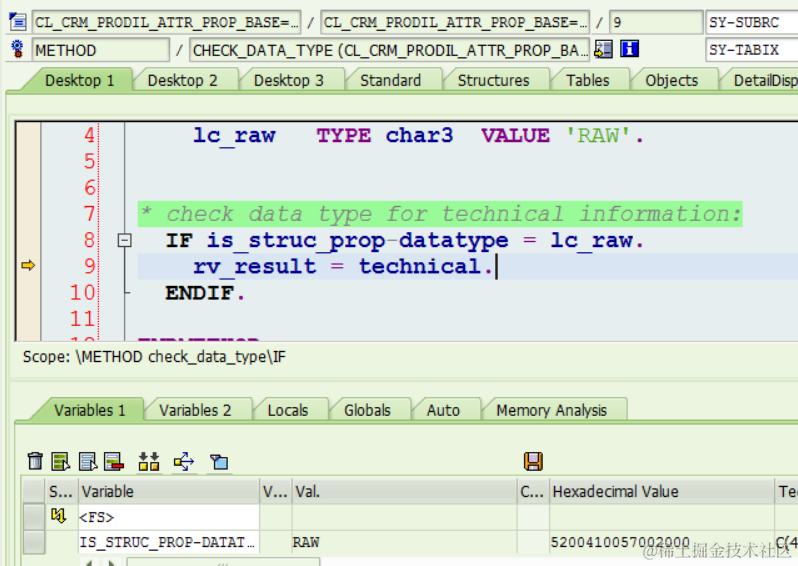The image size is (798, 566).
Task: Open the Standard tab
Action: [x=390, y=80]
